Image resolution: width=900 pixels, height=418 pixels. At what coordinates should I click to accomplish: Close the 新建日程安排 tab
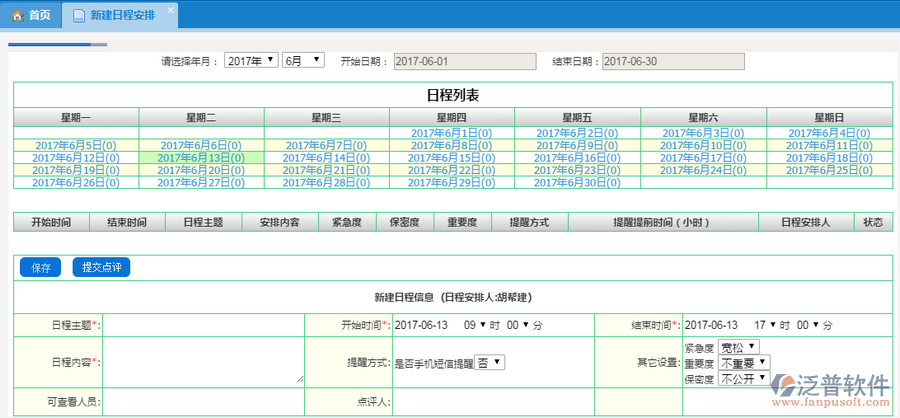pos(170,10)
